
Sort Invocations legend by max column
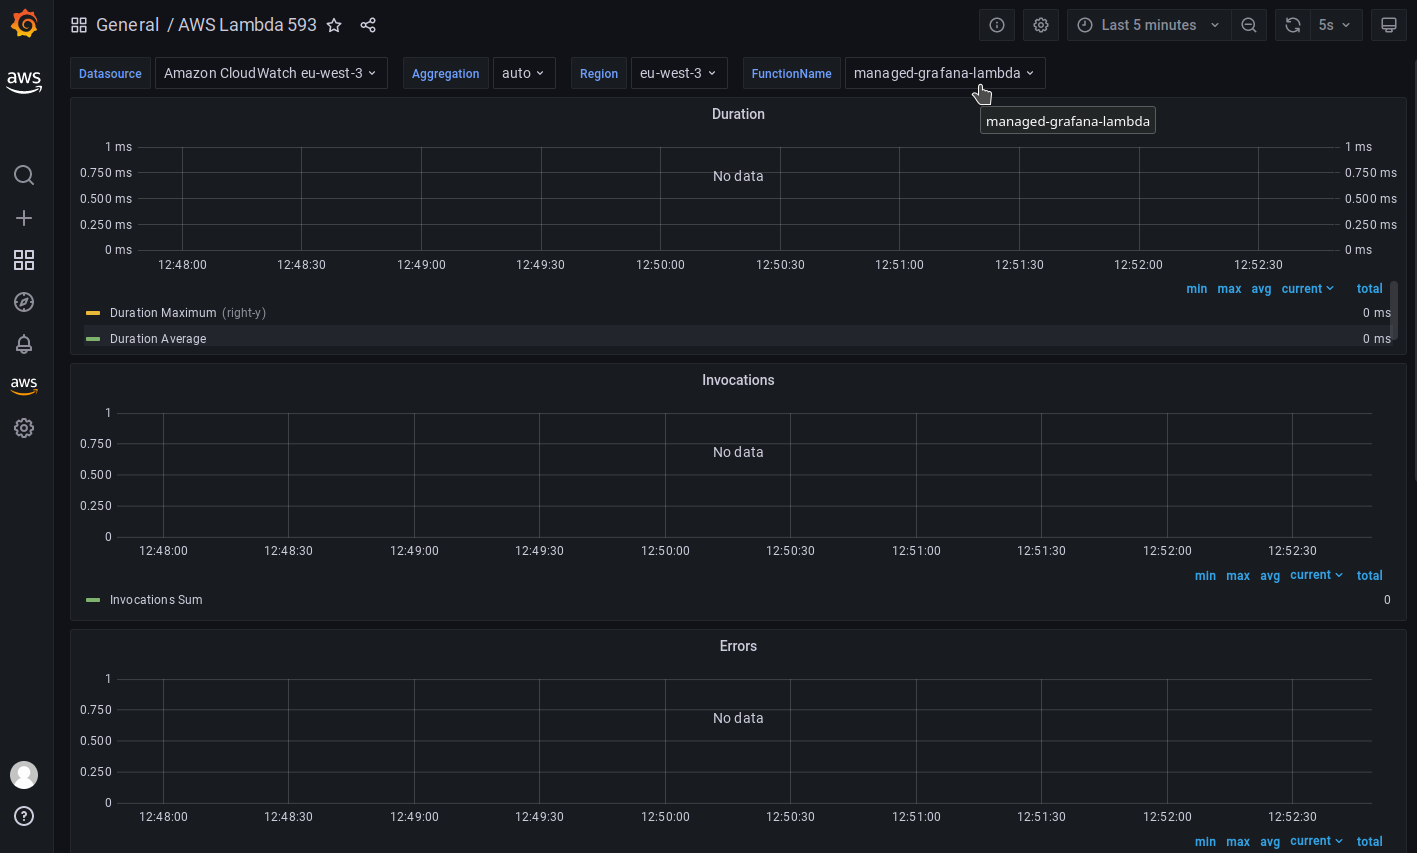coord(1238,576)
